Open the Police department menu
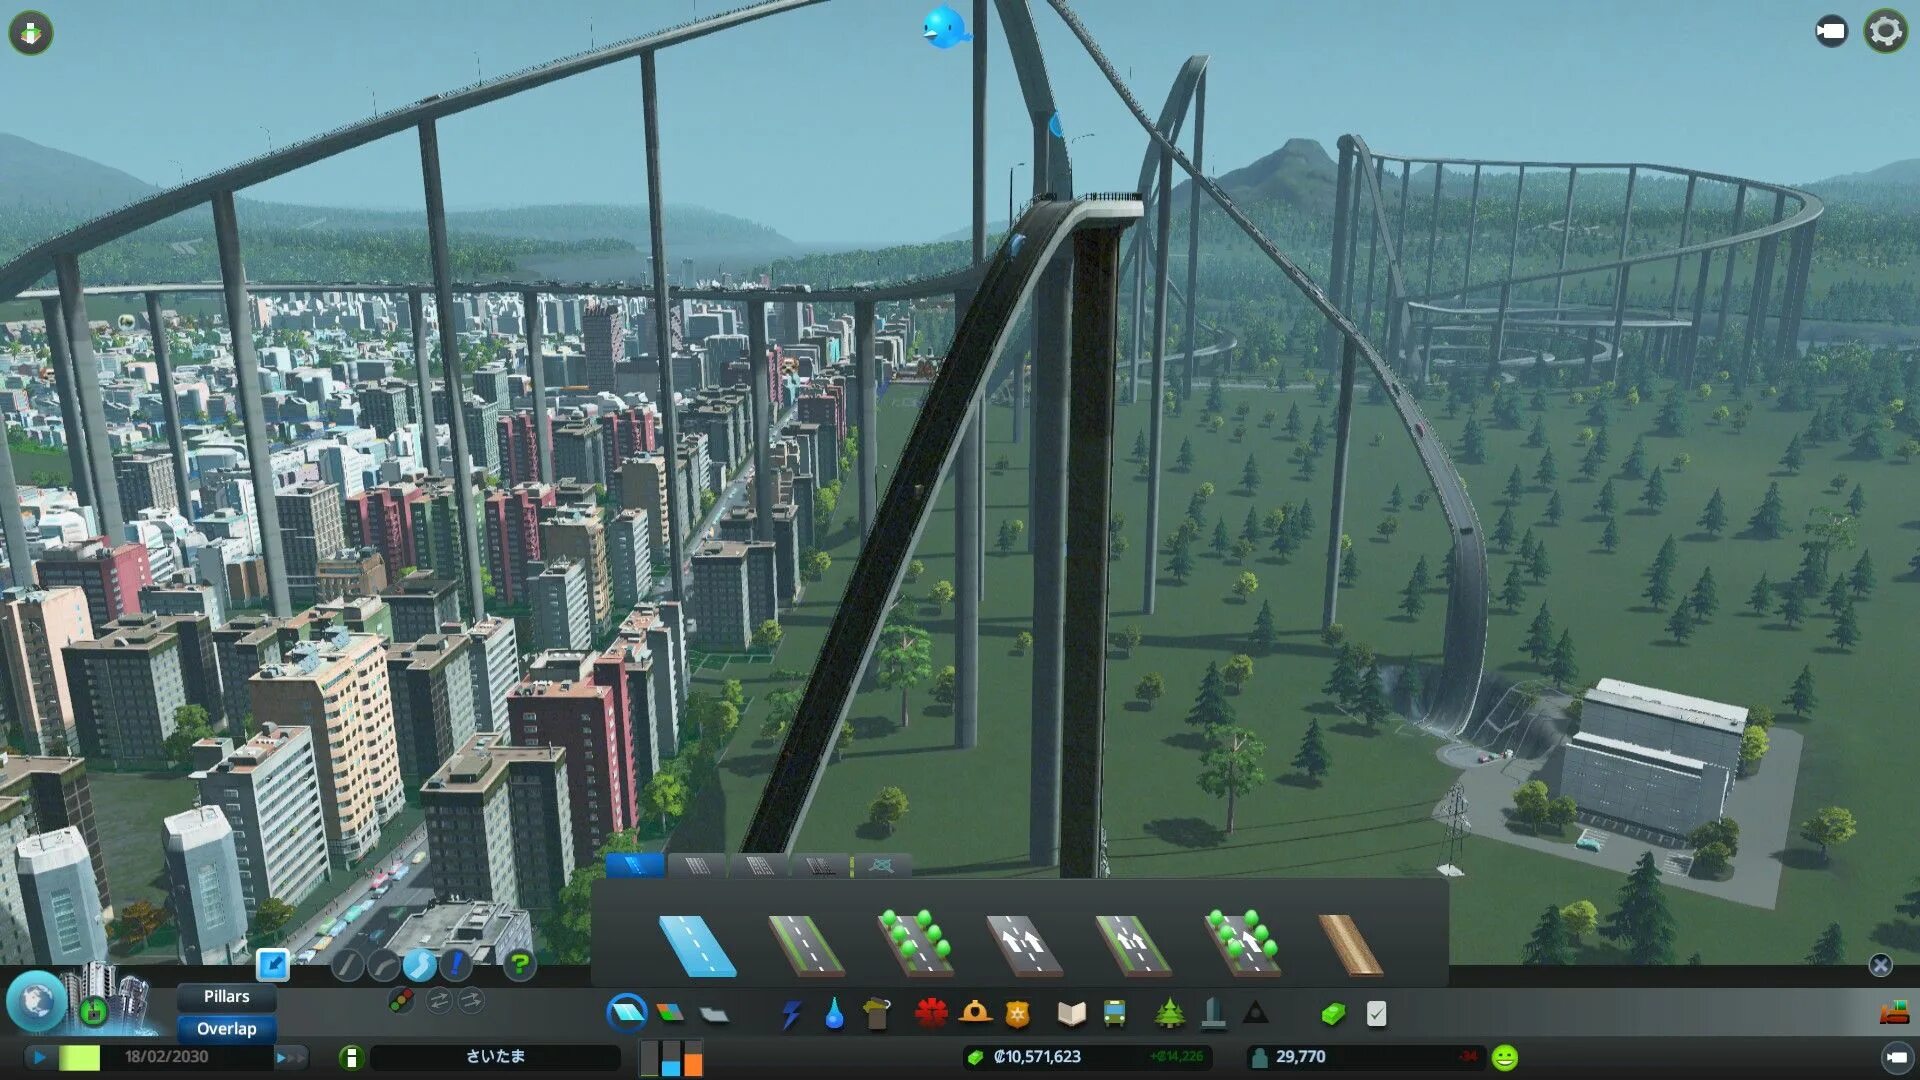 point(1017,1015)
